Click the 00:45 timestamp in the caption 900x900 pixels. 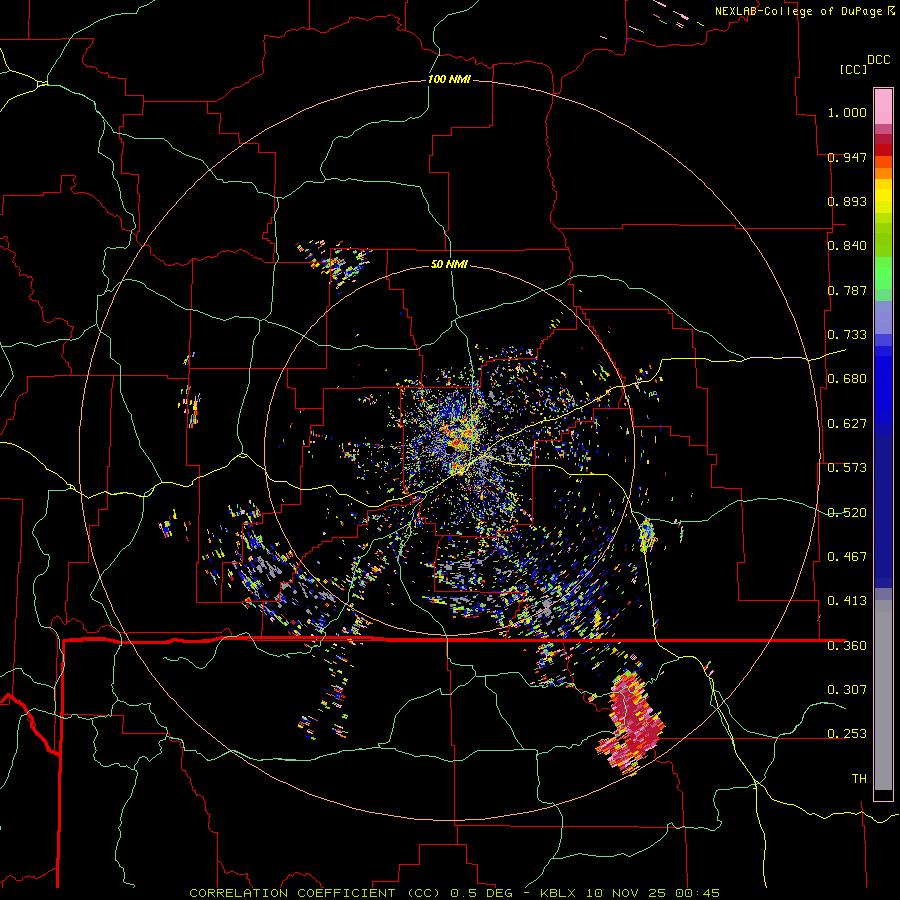(697, 893)
